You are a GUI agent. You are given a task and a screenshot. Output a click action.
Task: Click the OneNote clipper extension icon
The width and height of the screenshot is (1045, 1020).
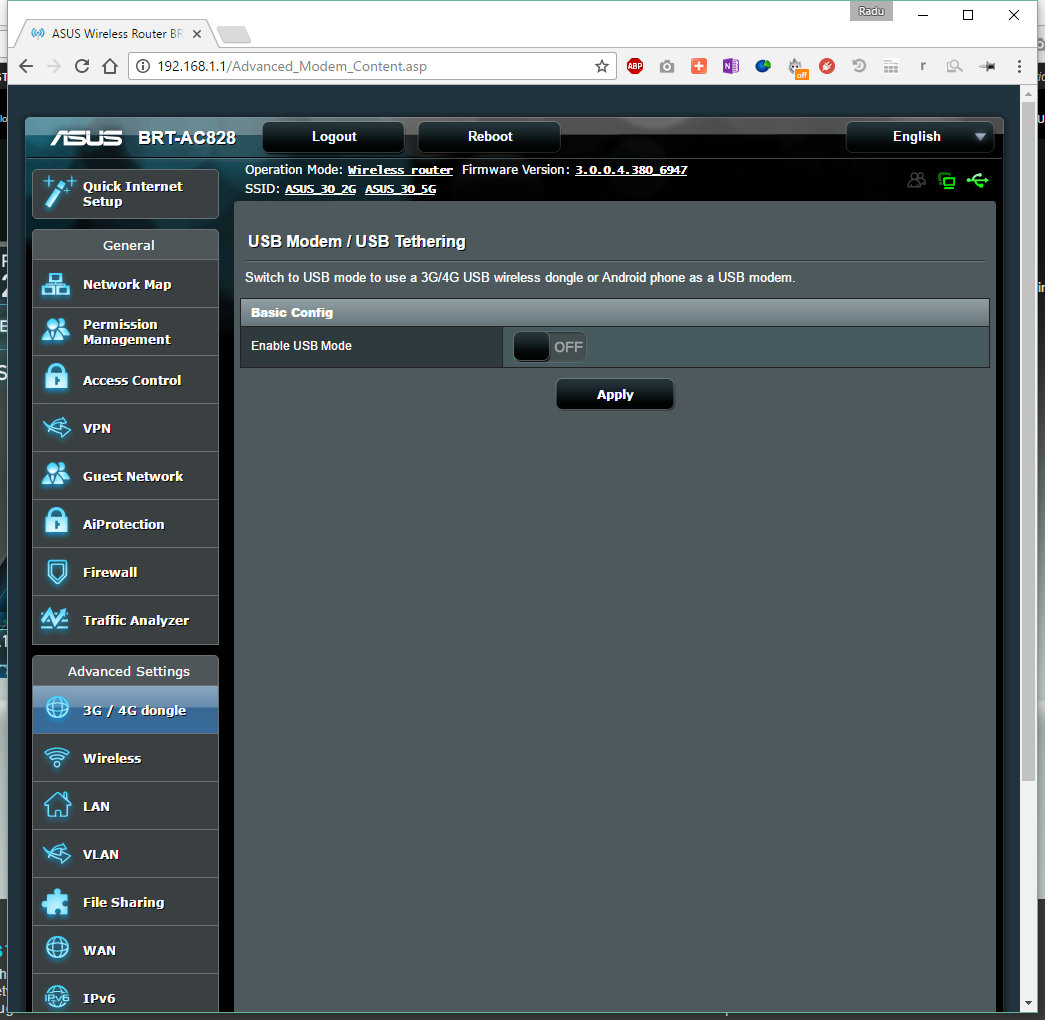coord(731,66)
